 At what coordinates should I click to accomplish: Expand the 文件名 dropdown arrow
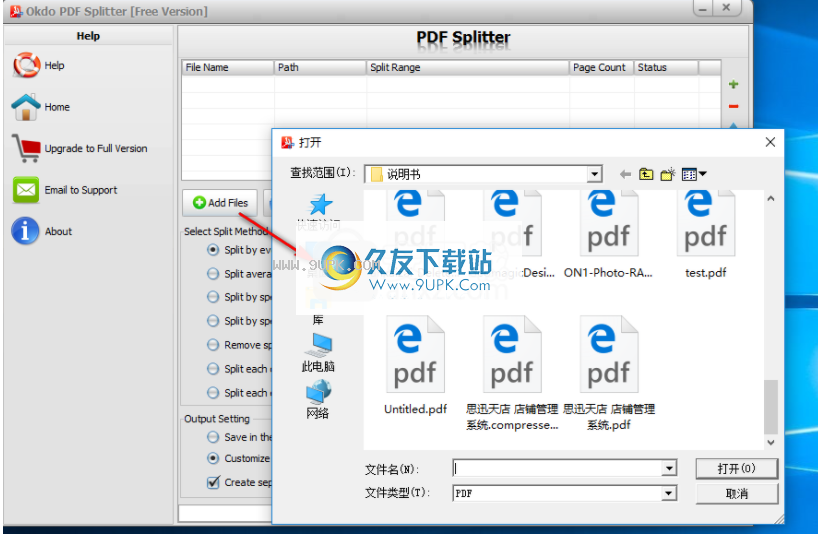pyautogui.click(x=669, y=468)
